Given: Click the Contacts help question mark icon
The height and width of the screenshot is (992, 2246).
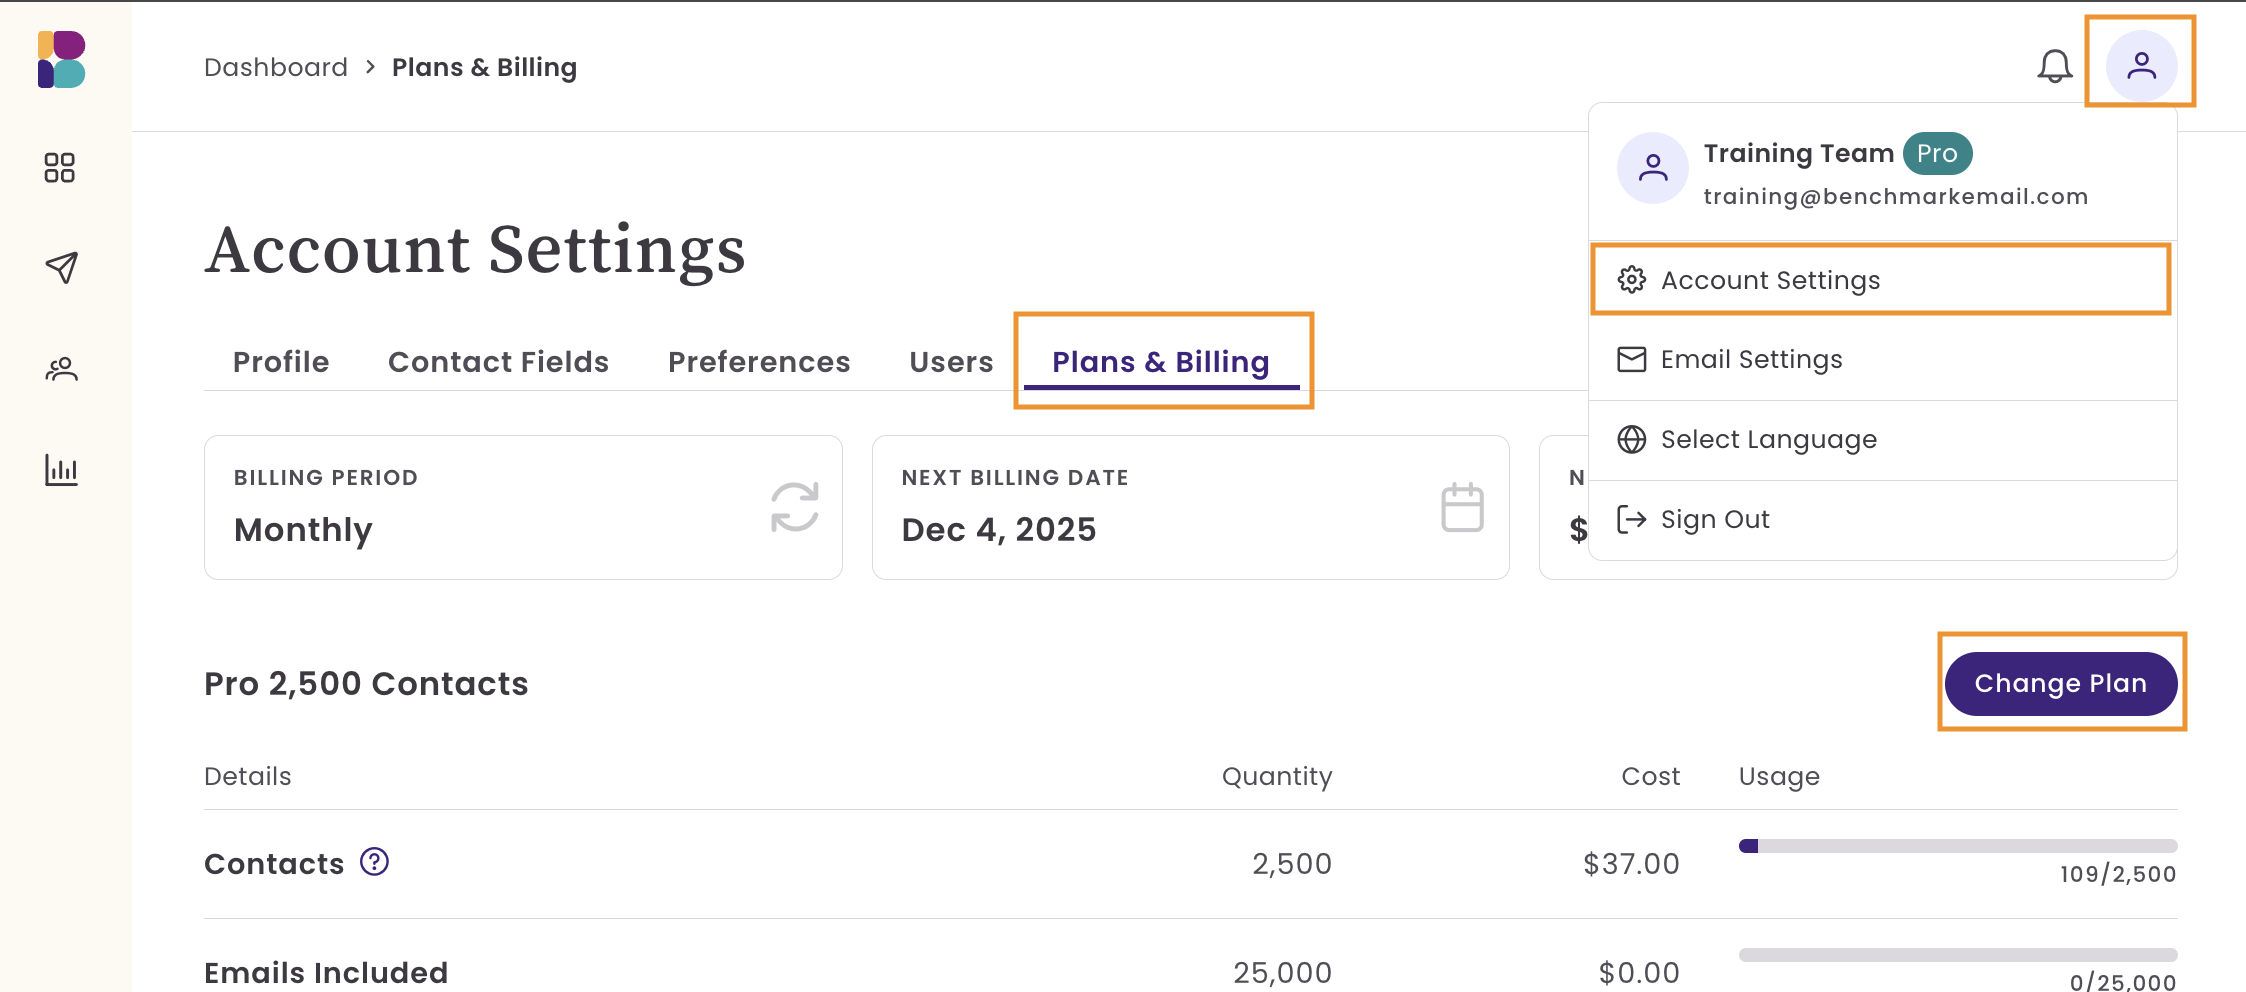Looking at the screenshot, I should [374, 862].
